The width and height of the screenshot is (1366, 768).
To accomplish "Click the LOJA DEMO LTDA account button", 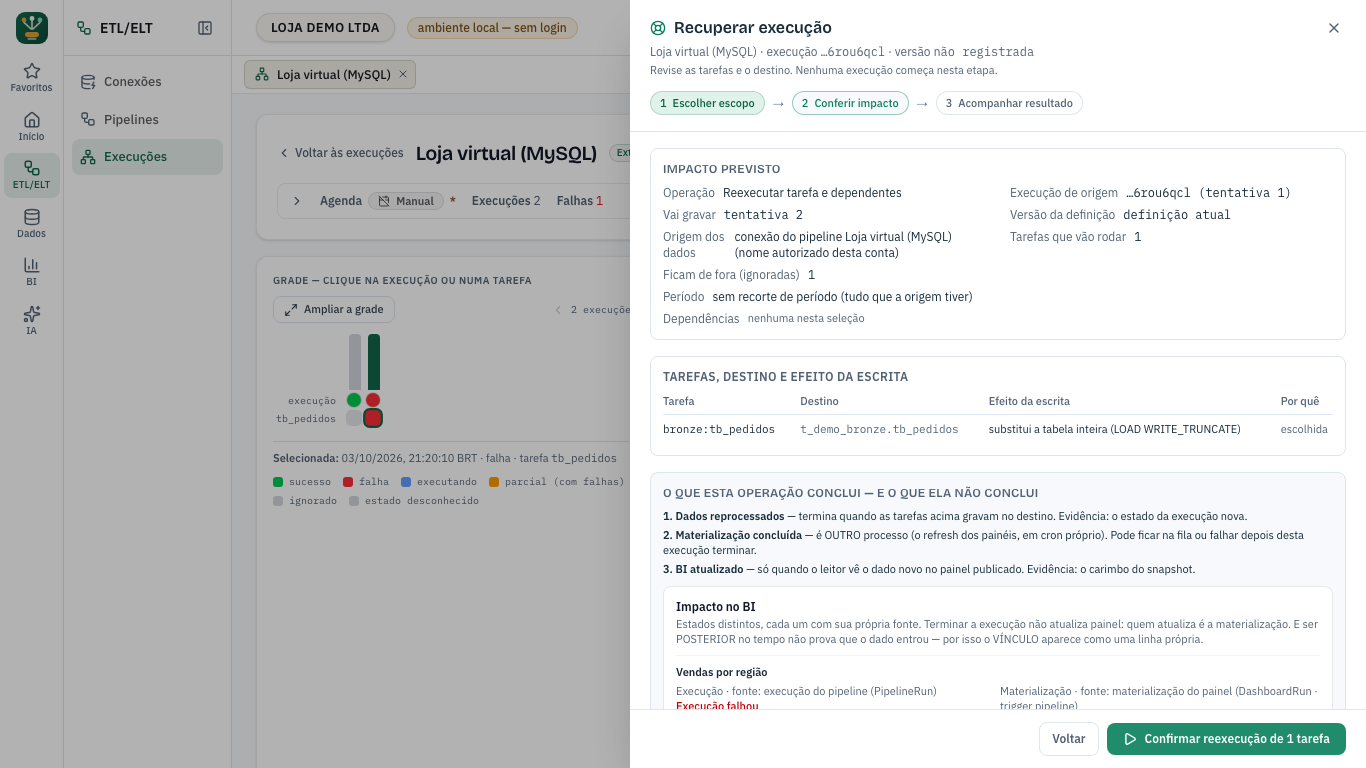I will click(325, 28).
